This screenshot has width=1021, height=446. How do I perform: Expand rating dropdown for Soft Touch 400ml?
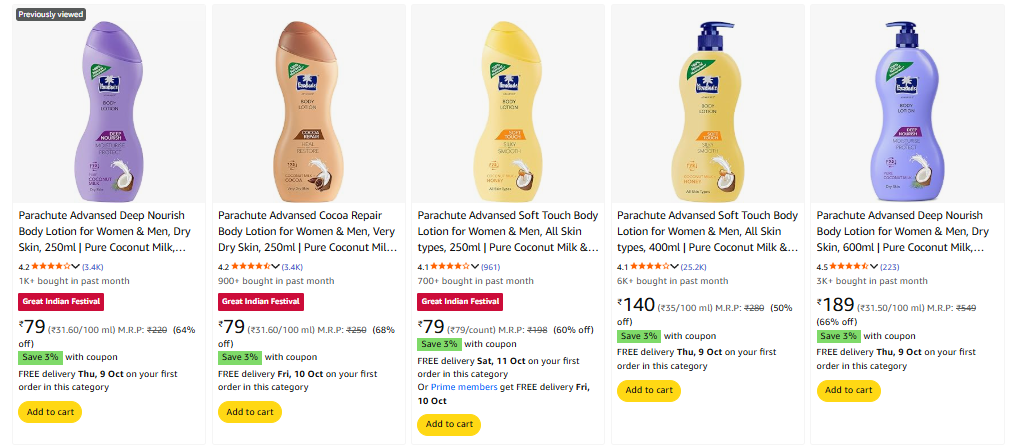(x=676, y=267)
